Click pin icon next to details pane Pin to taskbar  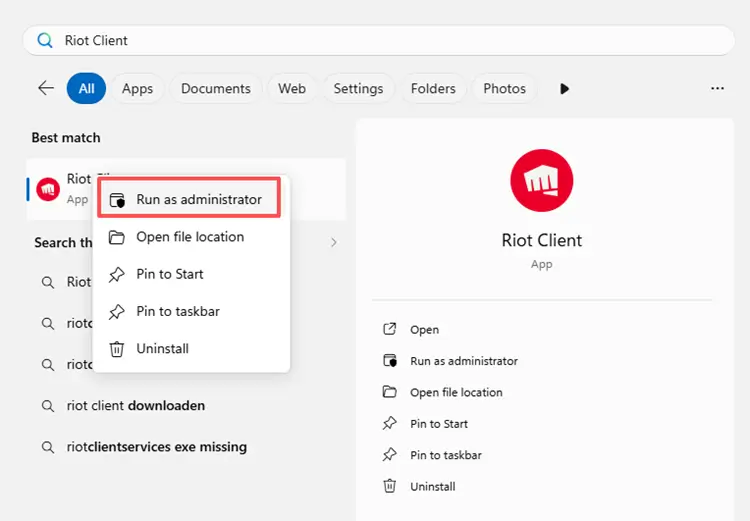(x=390, y=455)
